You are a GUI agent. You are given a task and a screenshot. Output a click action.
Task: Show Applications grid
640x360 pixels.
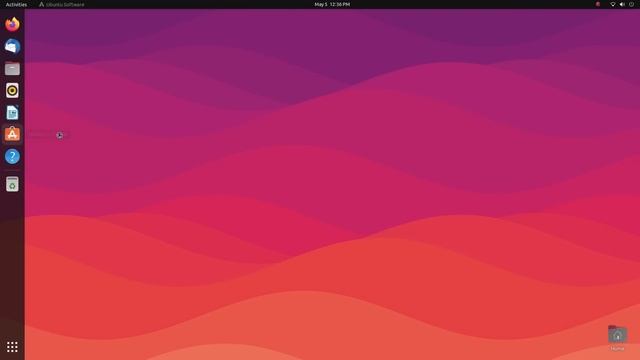point(12,347)
